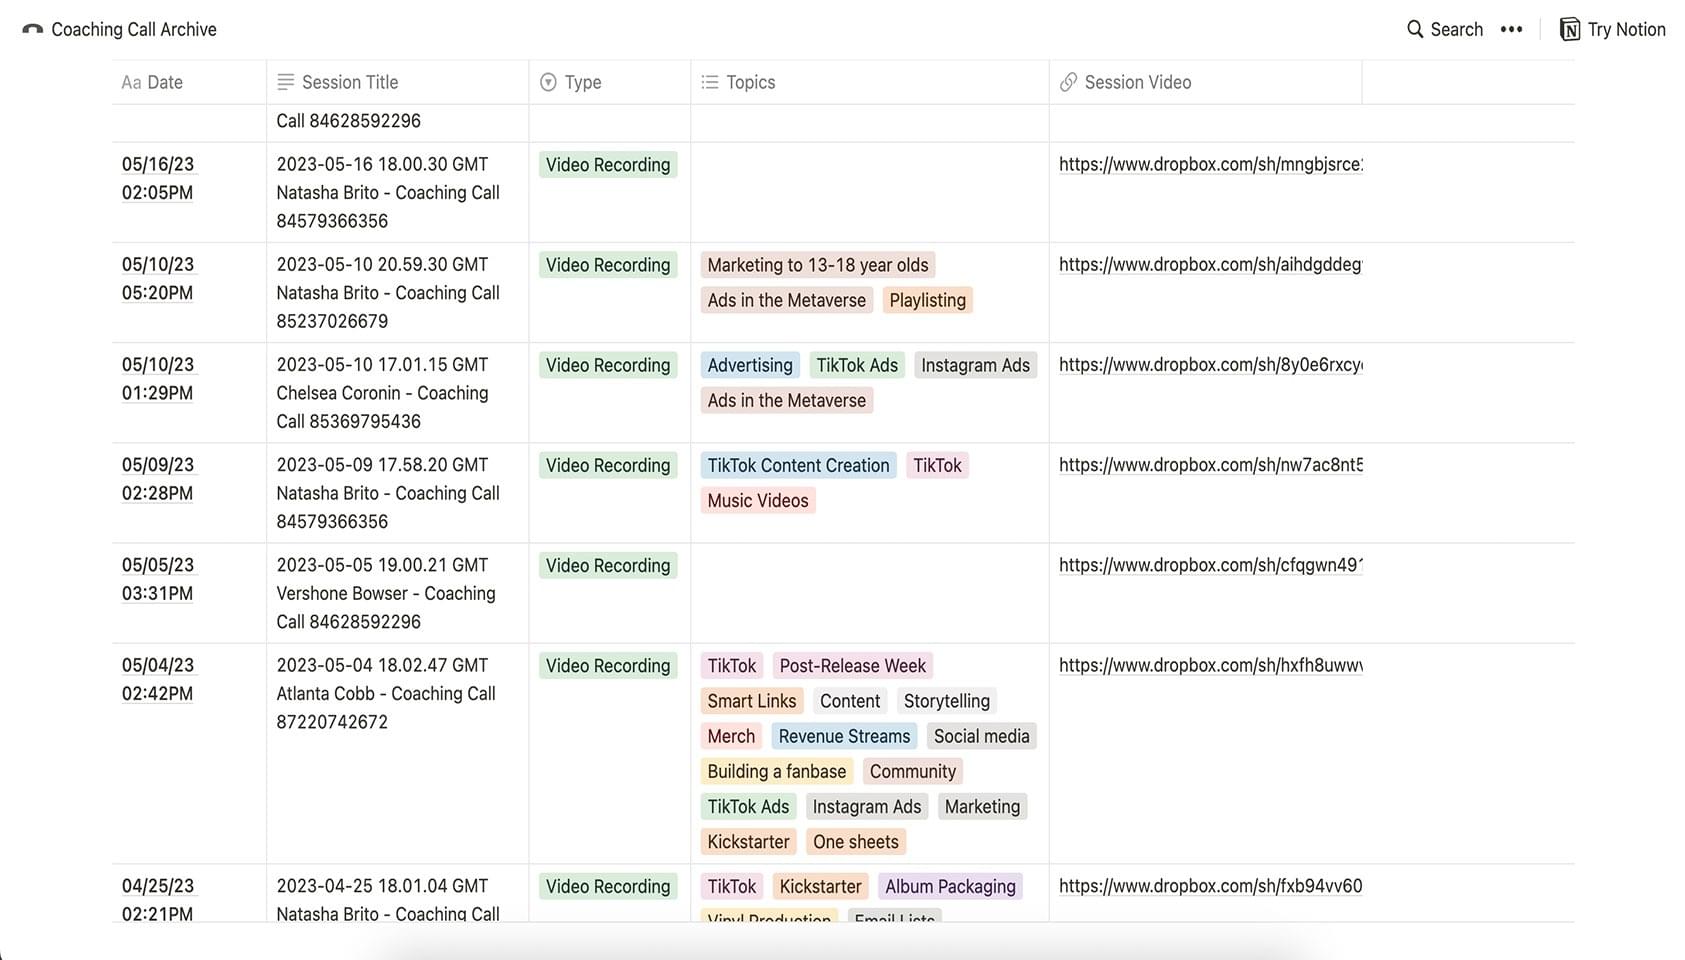This screenshot has width=1685, height=960.
Task: Click the Album Packaging topic tag
Action: click(x=950, y=886)
